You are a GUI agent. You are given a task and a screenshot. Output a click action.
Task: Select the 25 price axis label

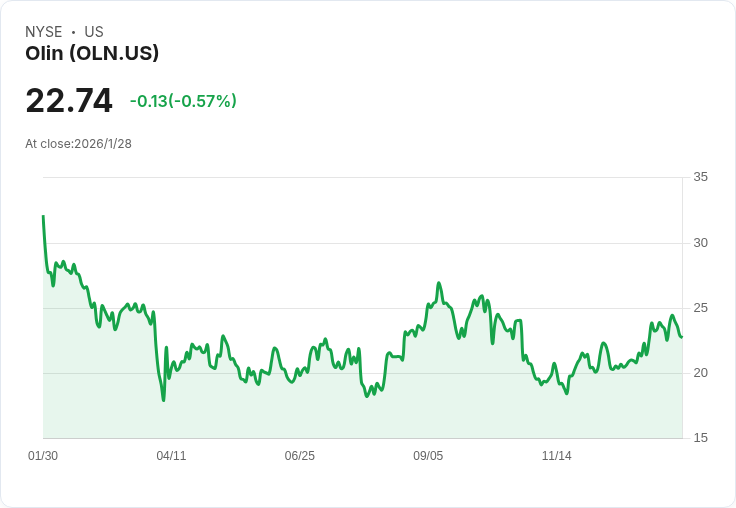tap(700, 308)
